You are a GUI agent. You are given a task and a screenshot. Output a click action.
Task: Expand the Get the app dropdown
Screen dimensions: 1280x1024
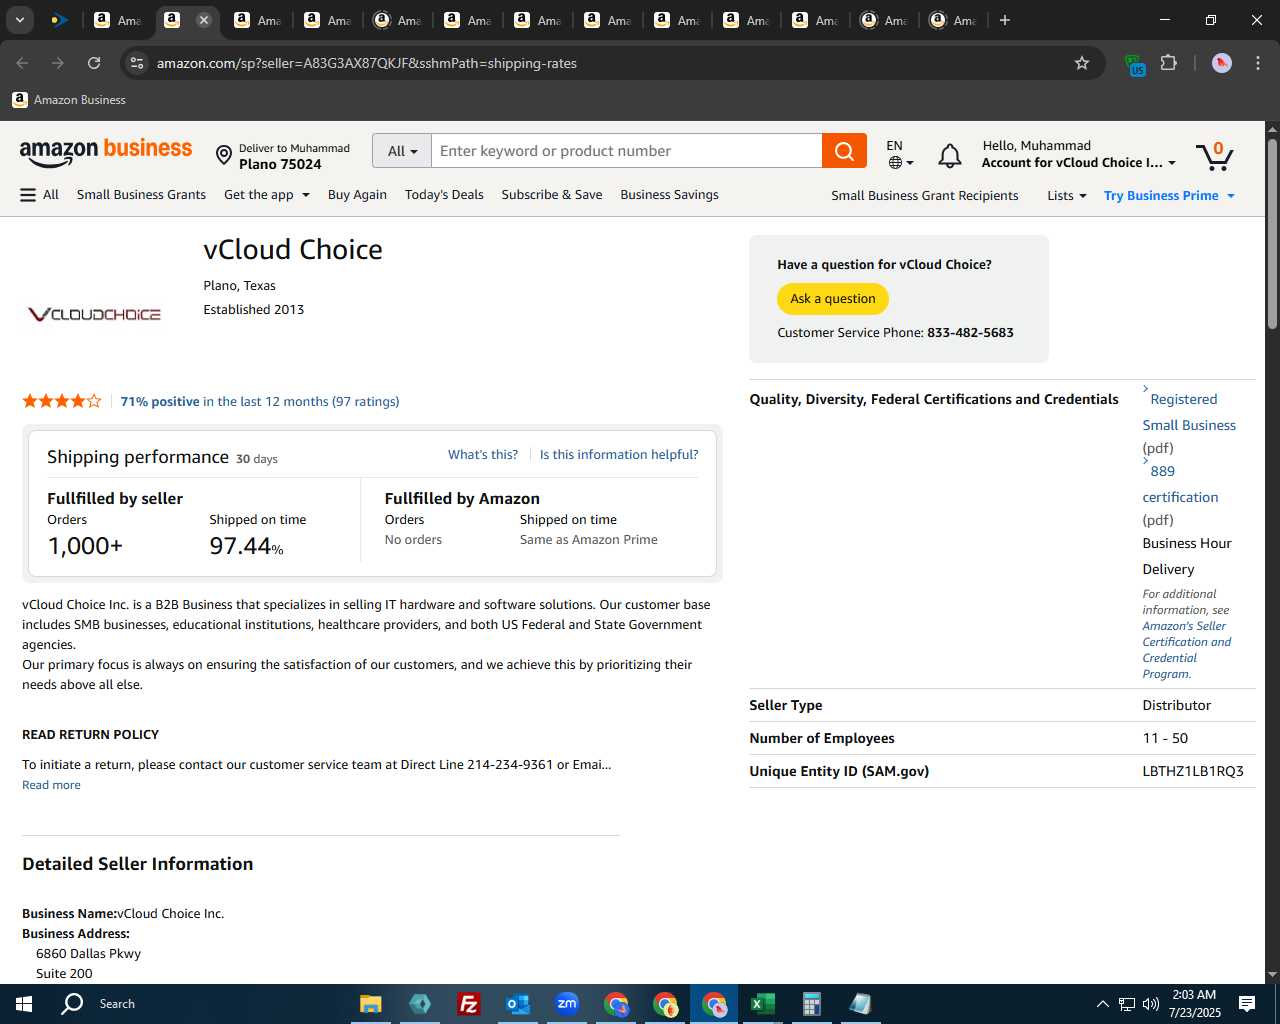[x=267, y=195]
